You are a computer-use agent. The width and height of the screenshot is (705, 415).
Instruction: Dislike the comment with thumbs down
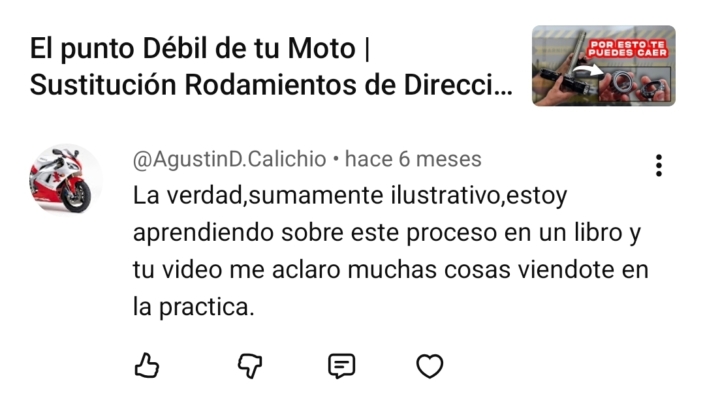tap(250, 366)
